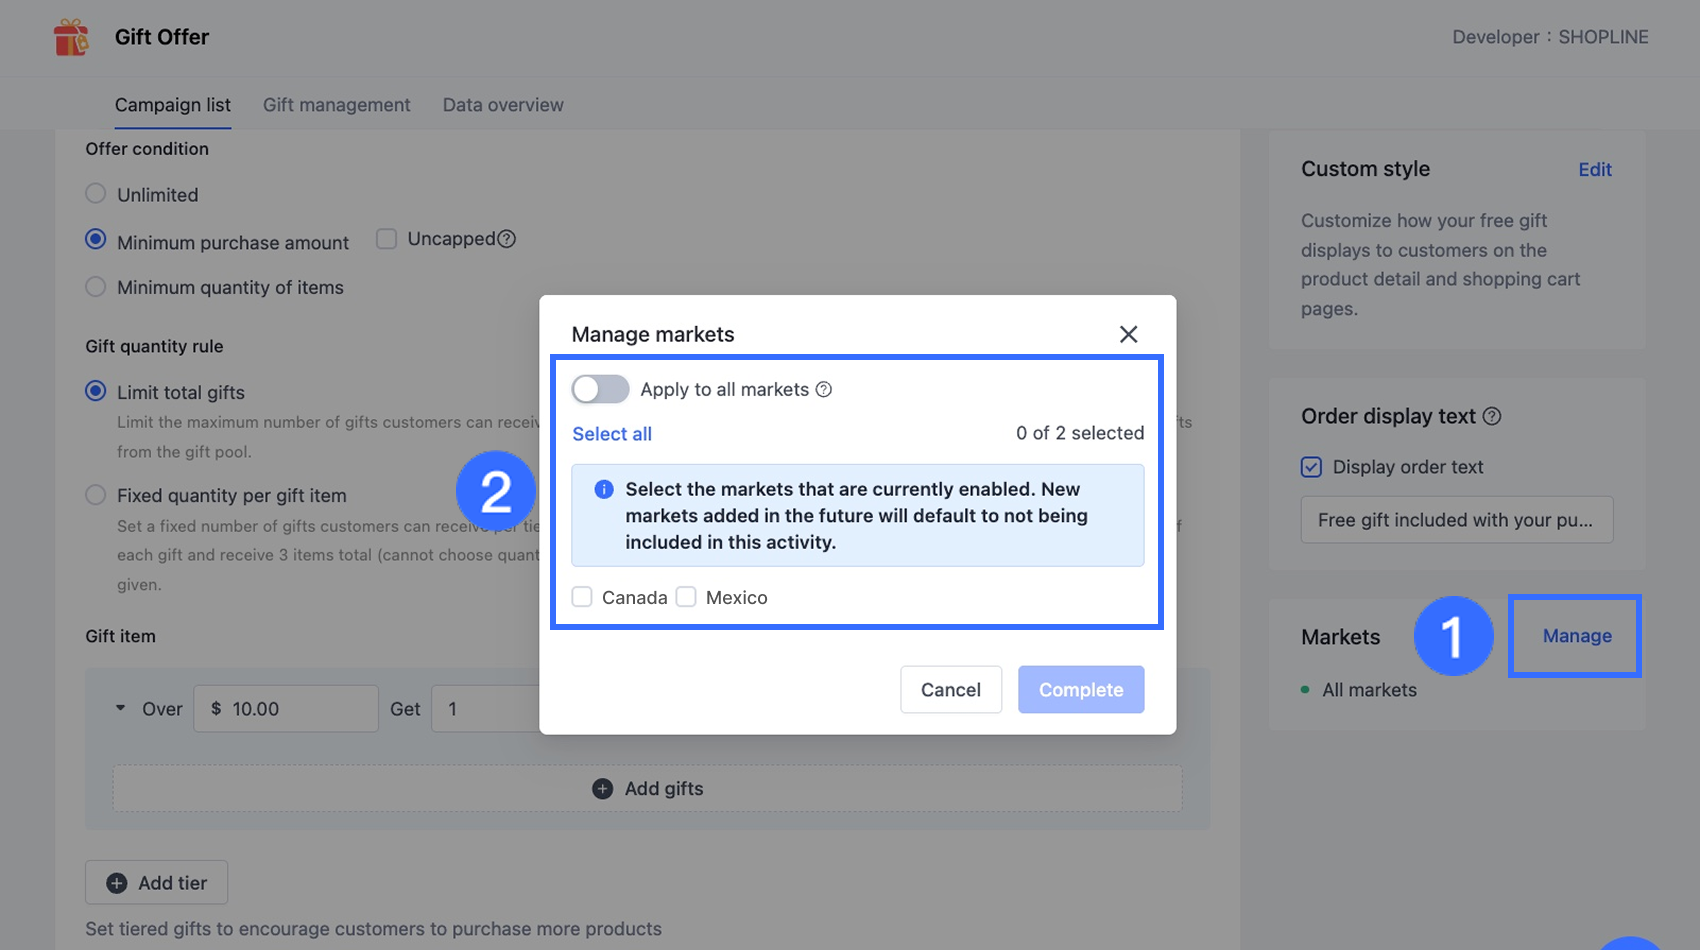Click the plus icon on Add tier button
The image size is (1700, 950).
click(117, 883)
